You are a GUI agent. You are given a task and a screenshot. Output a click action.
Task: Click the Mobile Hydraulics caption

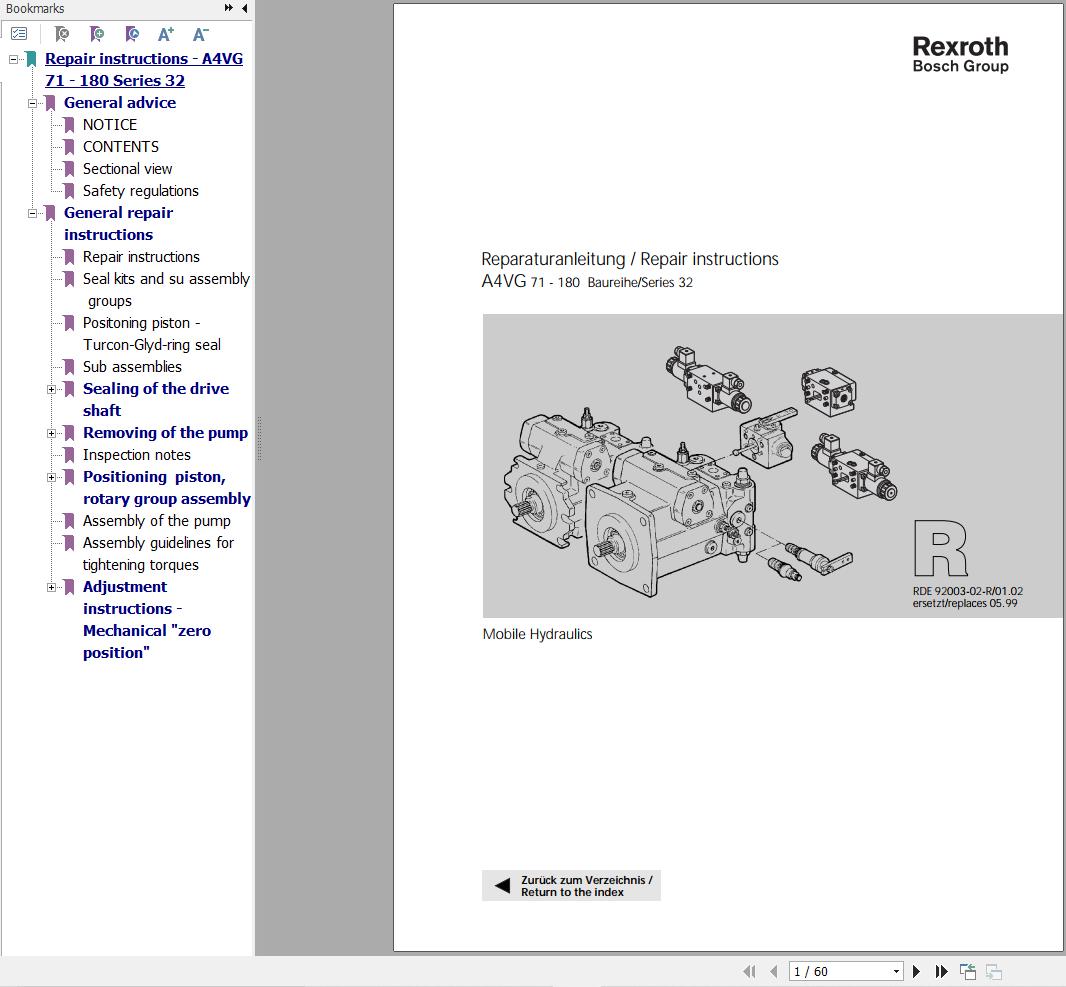coord(537,634)
